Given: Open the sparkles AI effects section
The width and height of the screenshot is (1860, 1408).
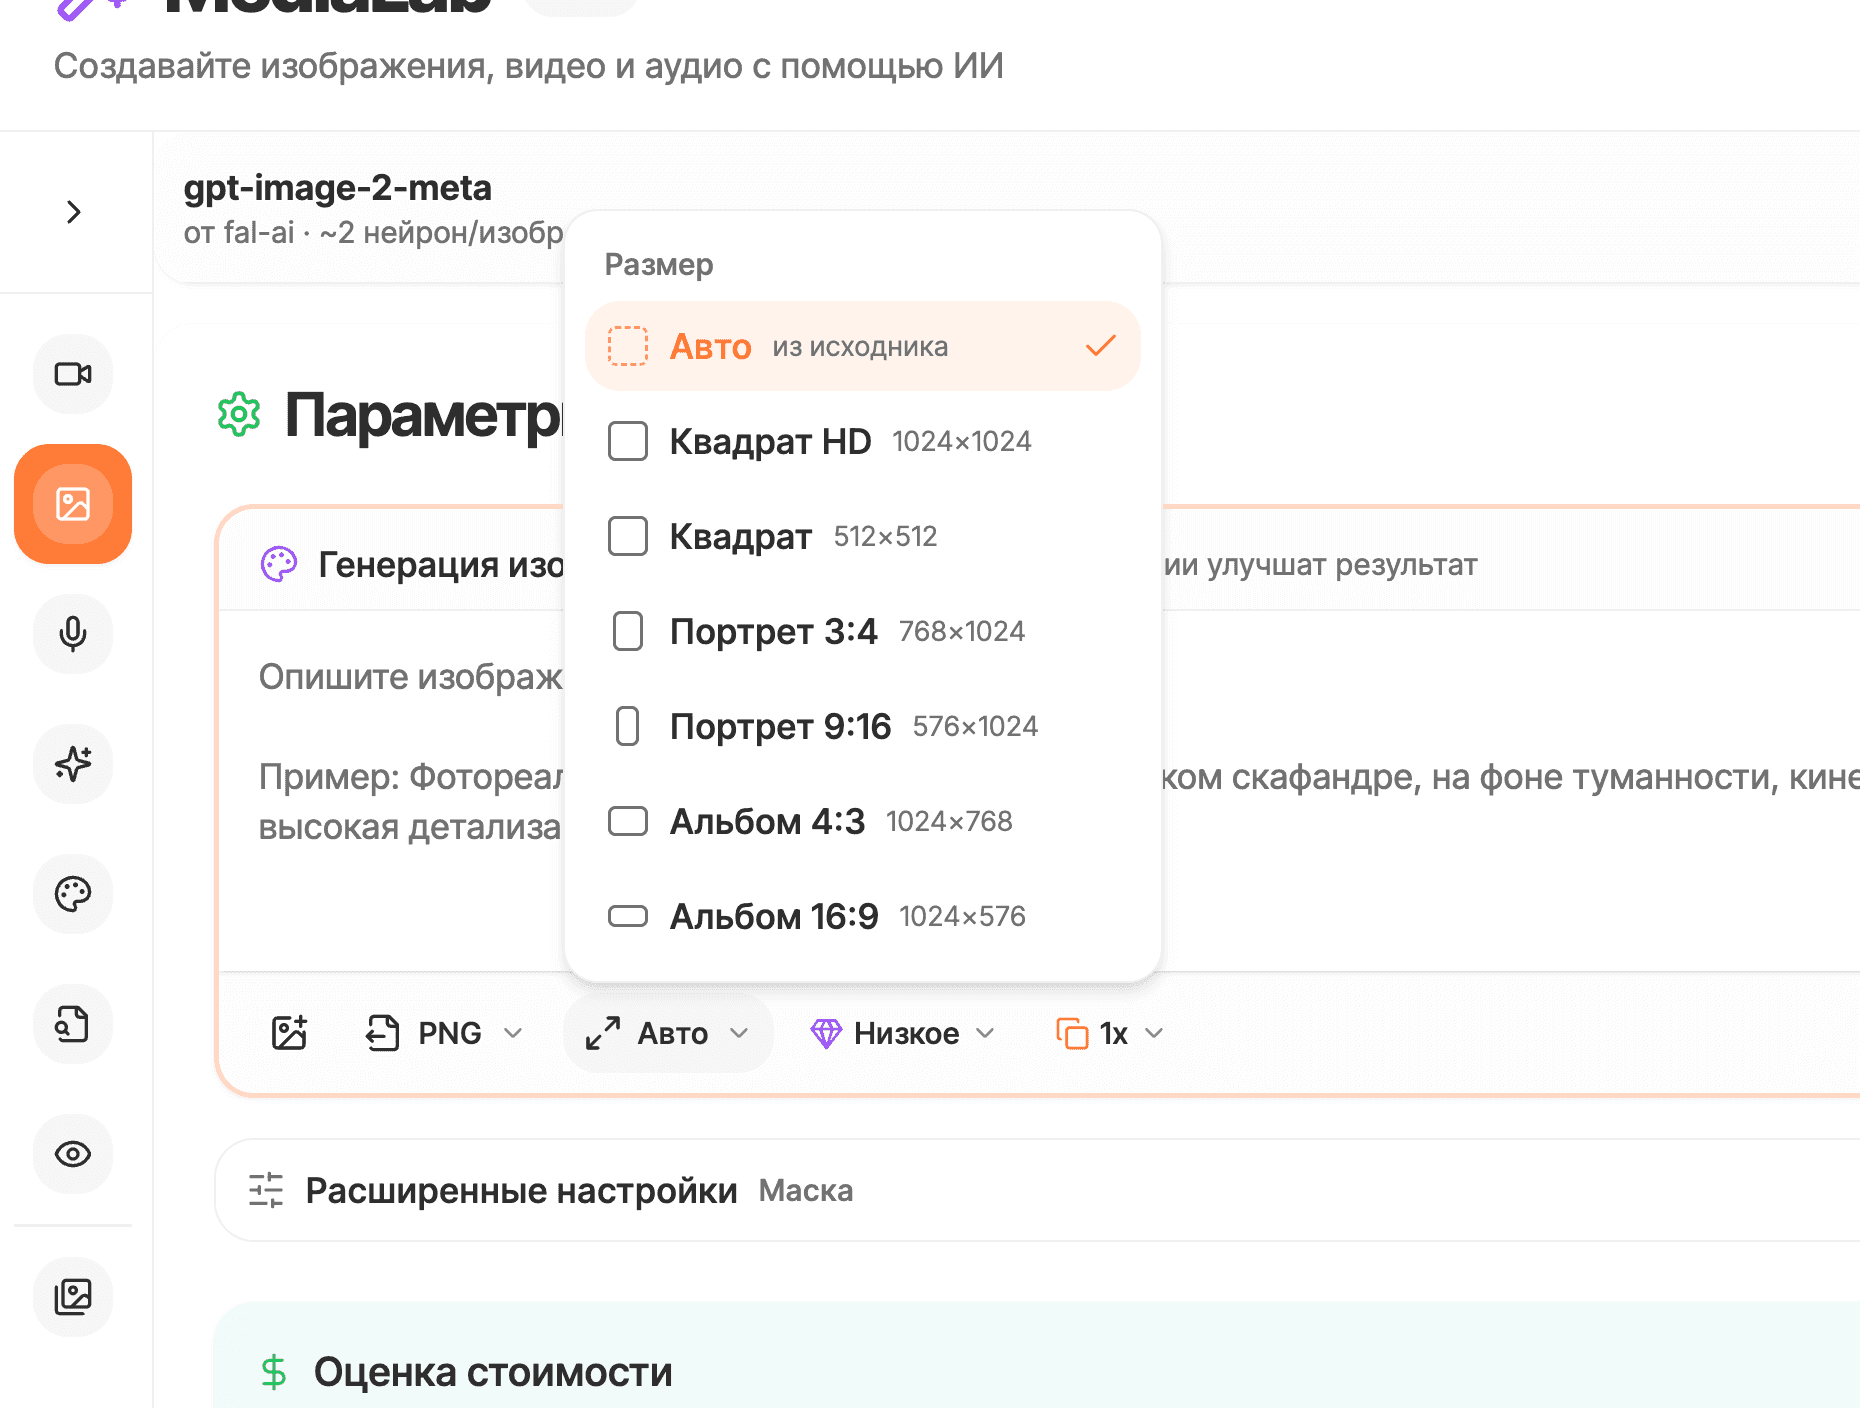Looking at the screenshot, I should 73,764.
